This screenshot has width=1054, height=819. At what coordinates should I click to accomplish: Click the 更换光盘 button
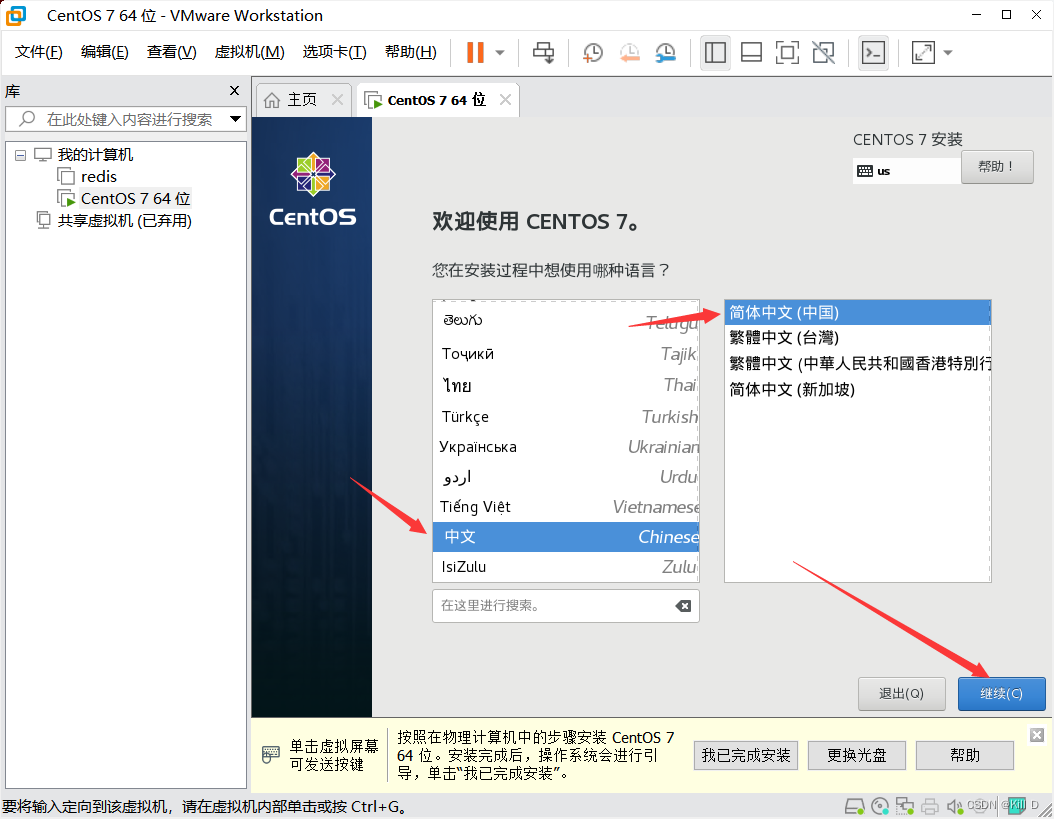(x=857, y=756)
